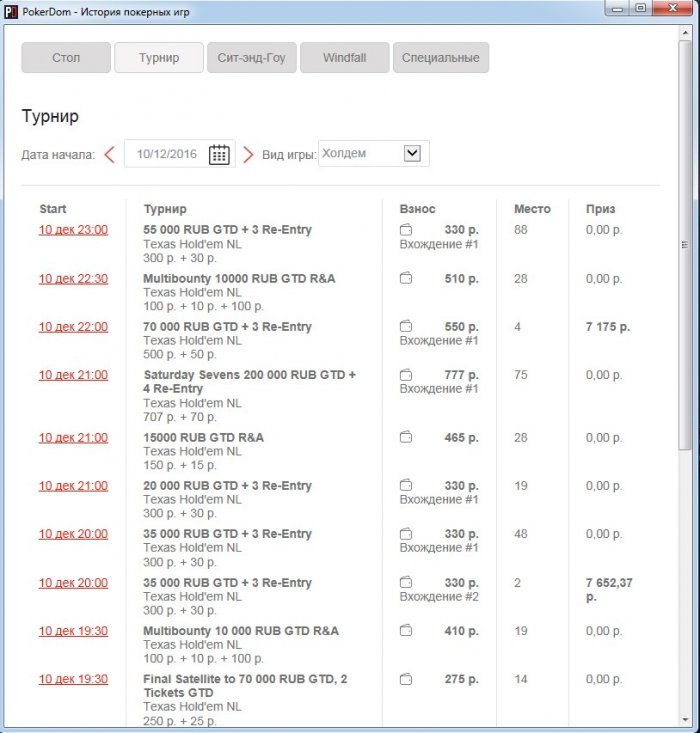The width and height of the screenshot is (700, 733).
Task: Click buy-in amount 410 р.
Action: (462, 631)
